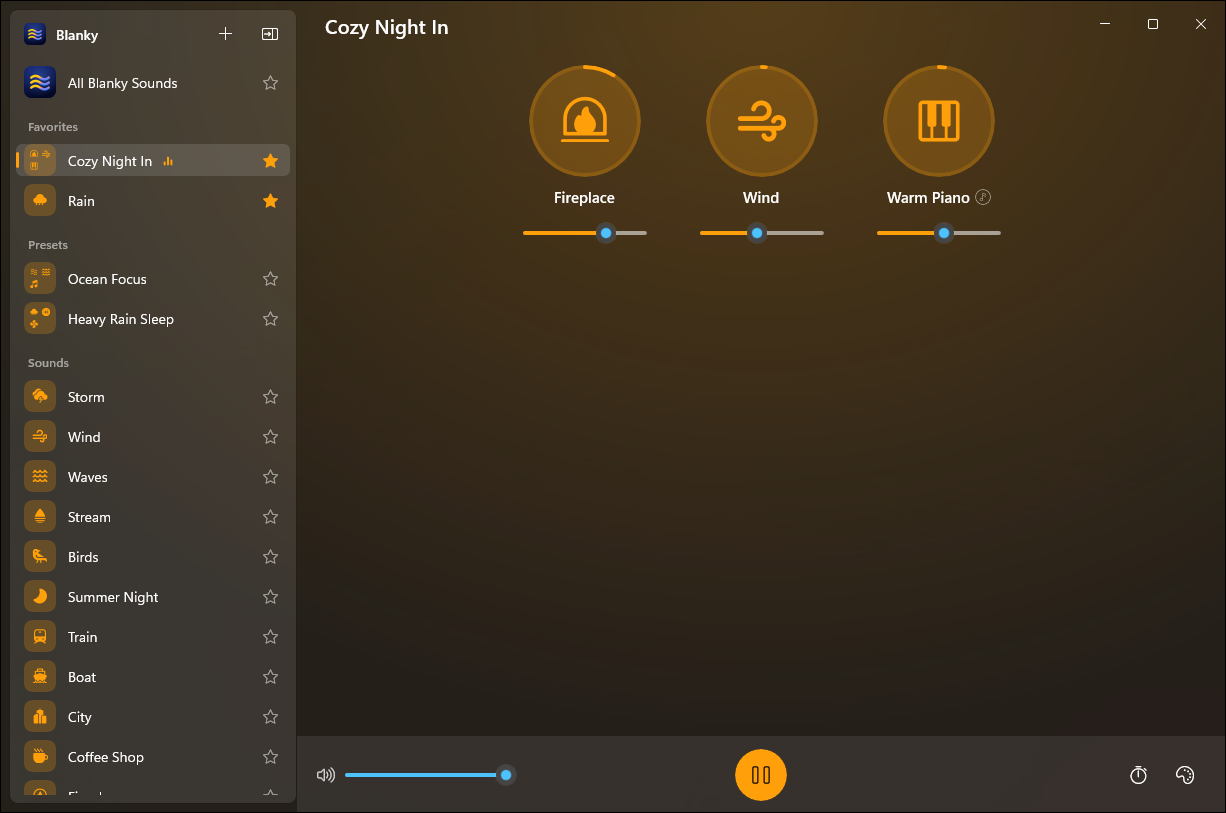The width and height of the screenshot is (1226, 813).
Task: Star the Birds sound
Action: pos(270,557)
